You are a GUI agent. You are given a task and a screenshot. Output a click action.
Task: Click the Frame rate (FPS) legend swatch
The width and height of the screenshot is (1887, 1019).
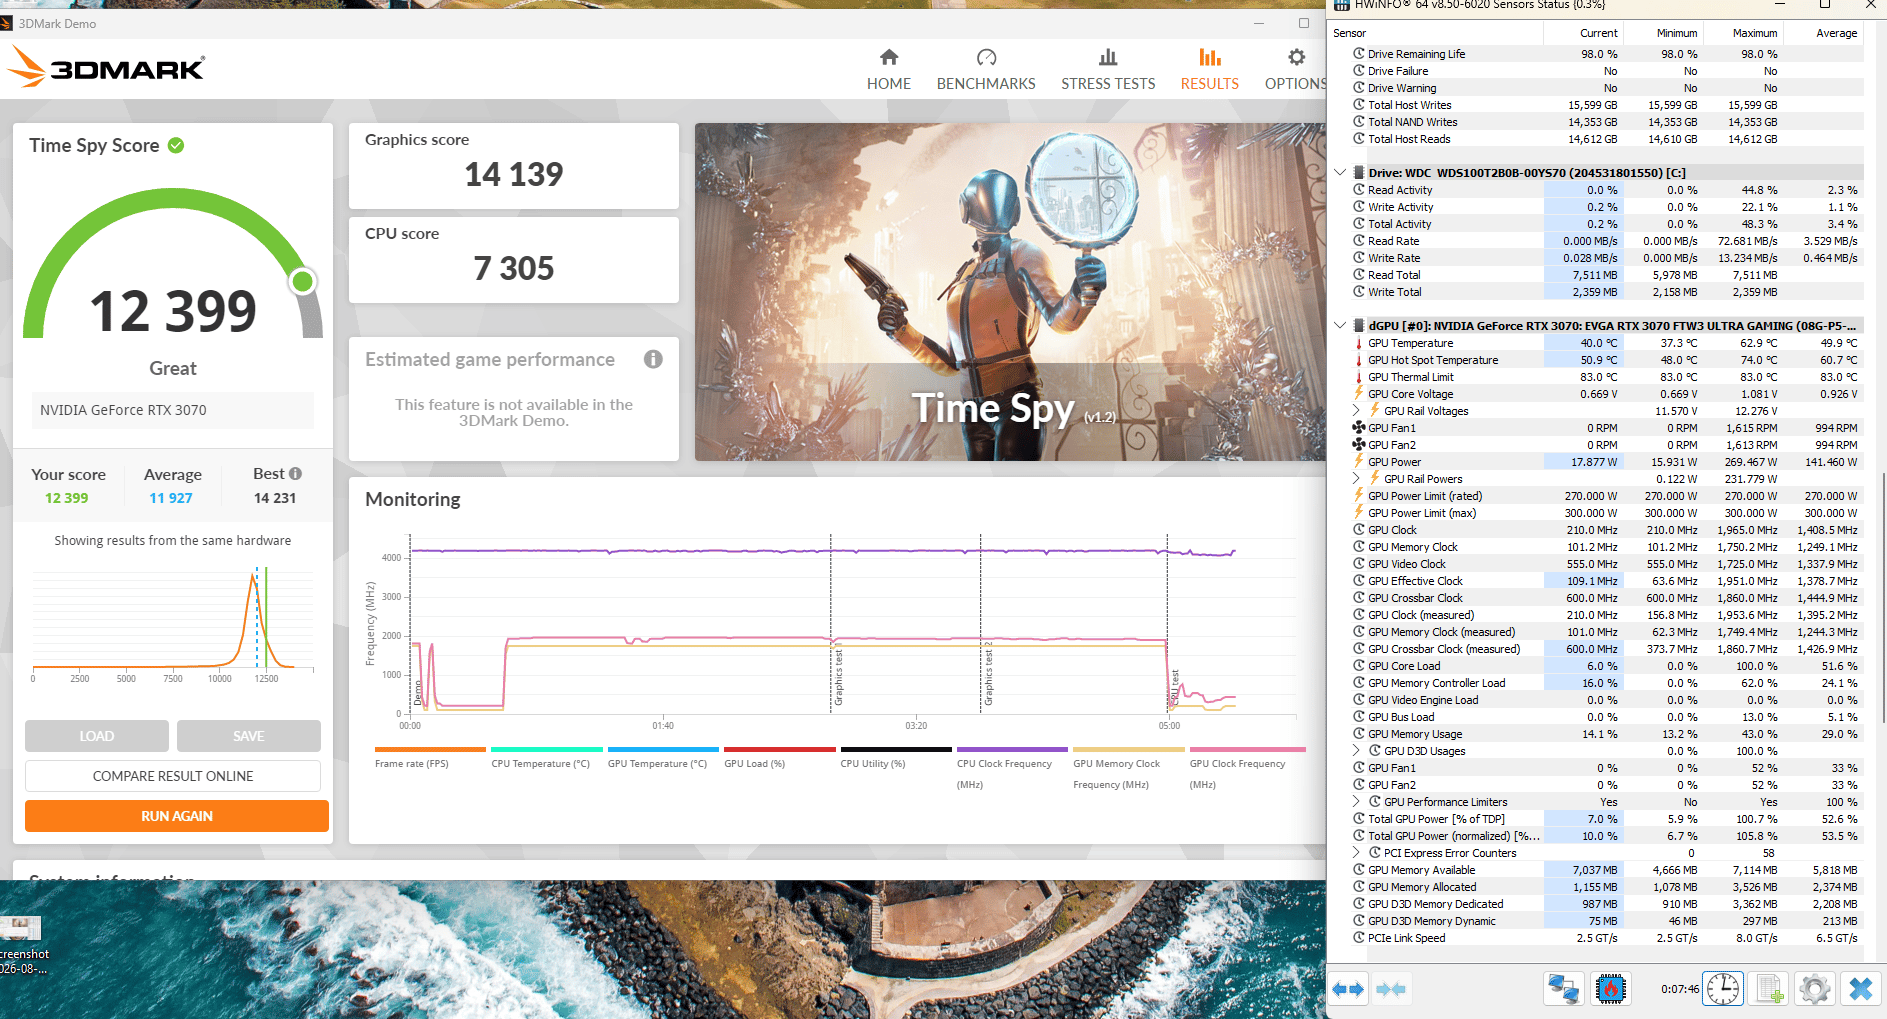pos(430,749)
